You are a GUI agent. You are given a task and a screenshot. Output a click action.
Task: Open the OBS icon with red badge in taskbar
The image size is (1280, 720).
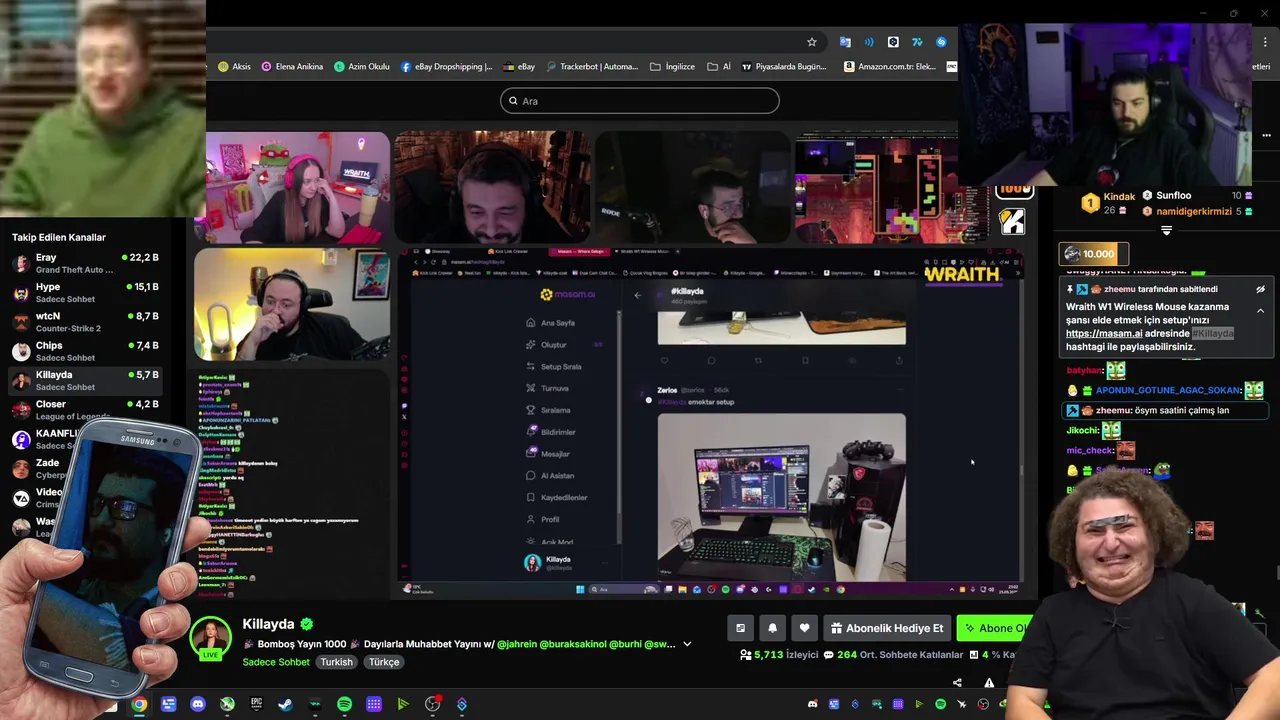point(433,704)
